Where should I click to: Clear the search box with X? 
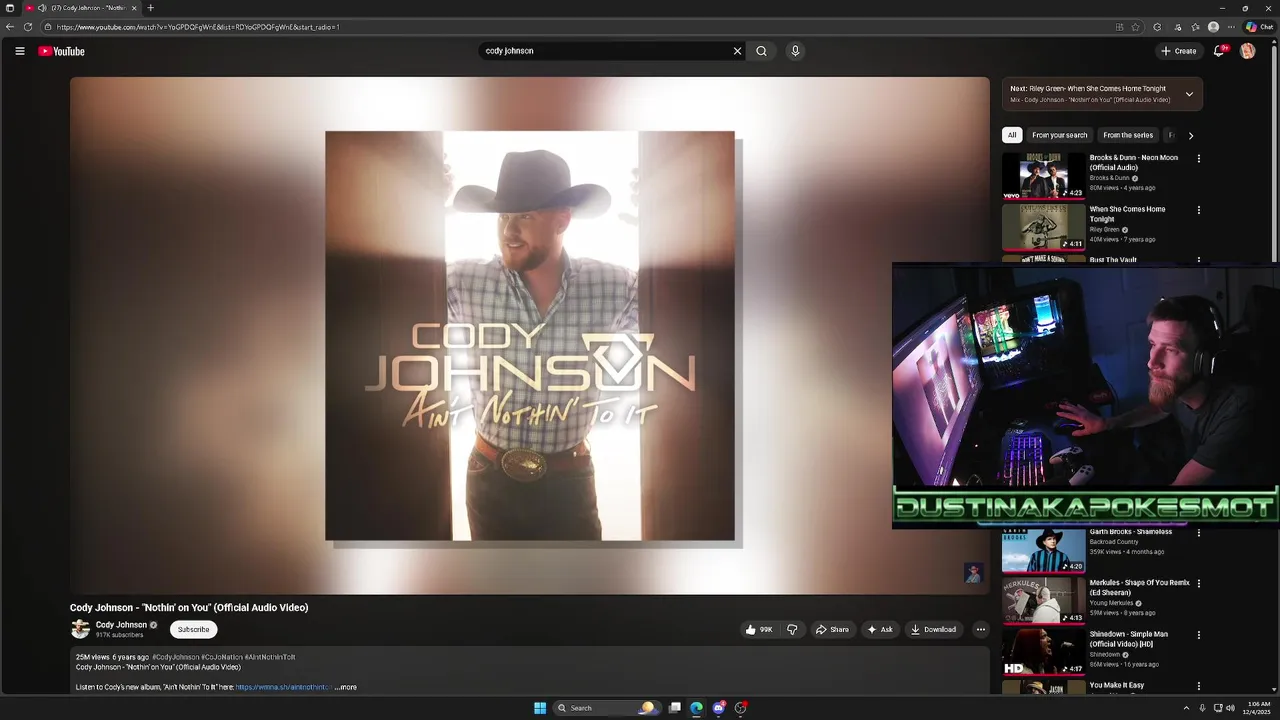point(737,51)
